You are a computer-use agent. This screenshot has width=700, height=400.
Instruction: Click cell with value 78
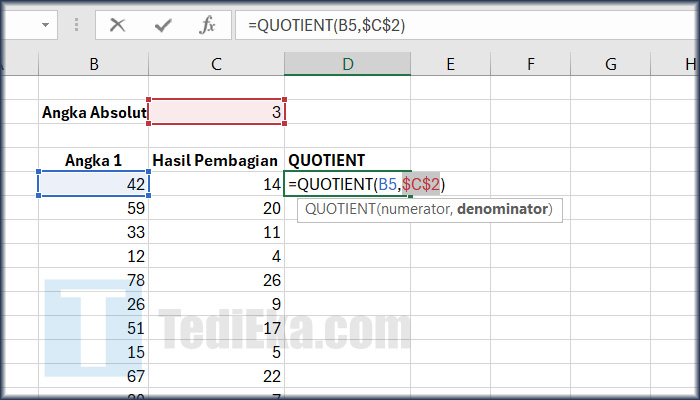coord(93,280)
